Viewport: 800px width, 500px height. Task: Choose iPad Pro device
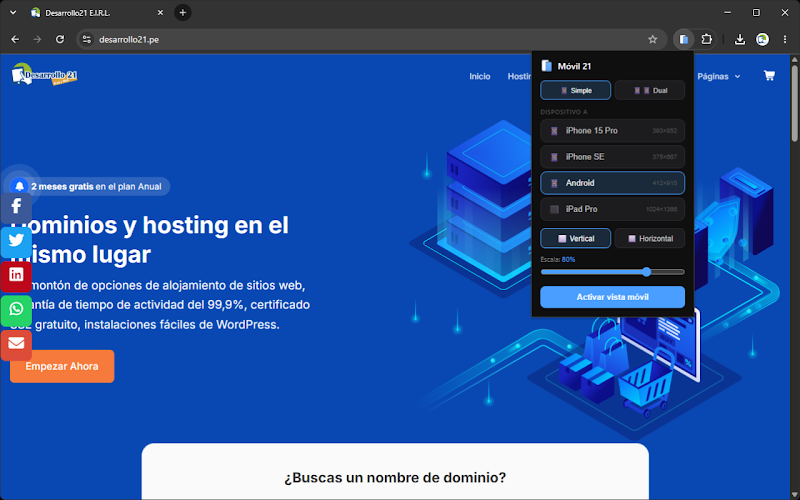coord(613,209)
